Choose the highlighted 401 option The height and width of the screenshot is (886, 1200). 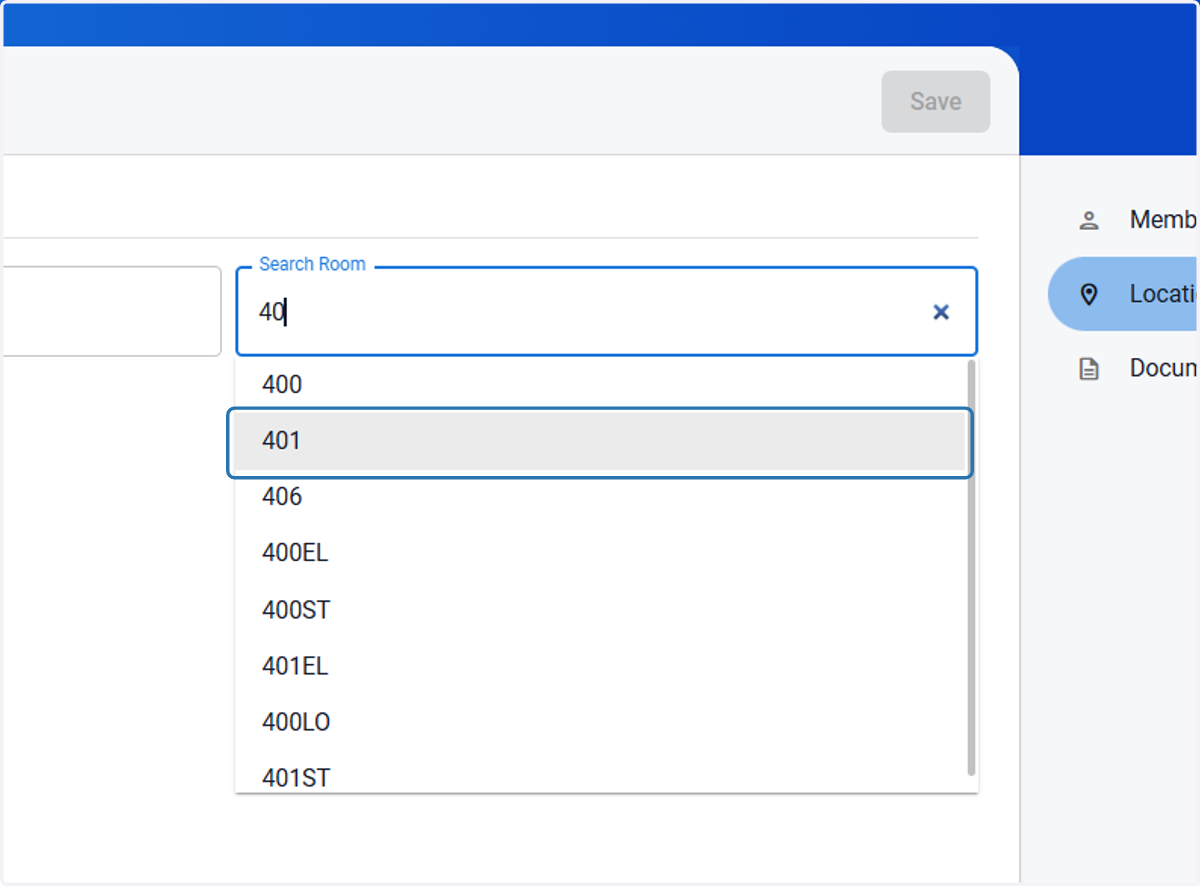click(x=600, y=441)
